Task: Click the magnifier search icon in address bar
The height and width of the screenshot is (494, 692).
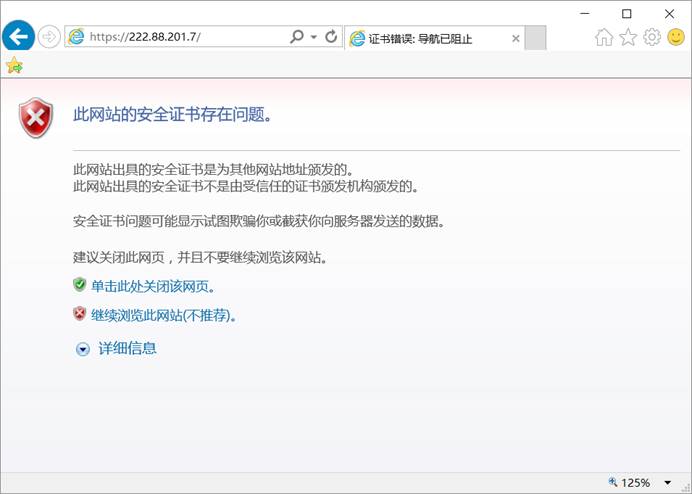Action: click(x=296, y=37)
